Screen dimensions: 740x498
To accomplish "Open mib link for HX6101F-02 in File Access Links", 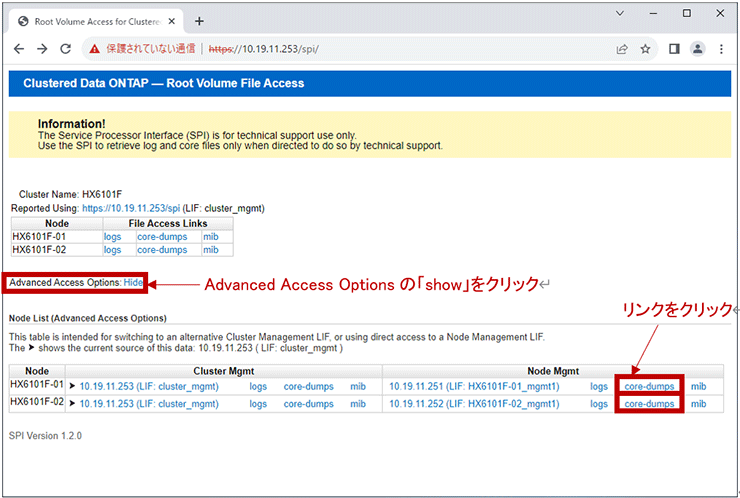I will click(210, 250).
